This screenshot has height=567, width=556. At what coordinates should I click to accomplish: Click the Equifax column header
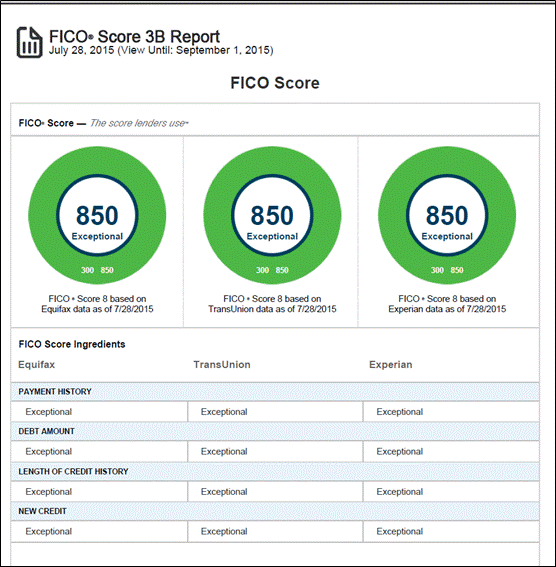pos(37,364)
